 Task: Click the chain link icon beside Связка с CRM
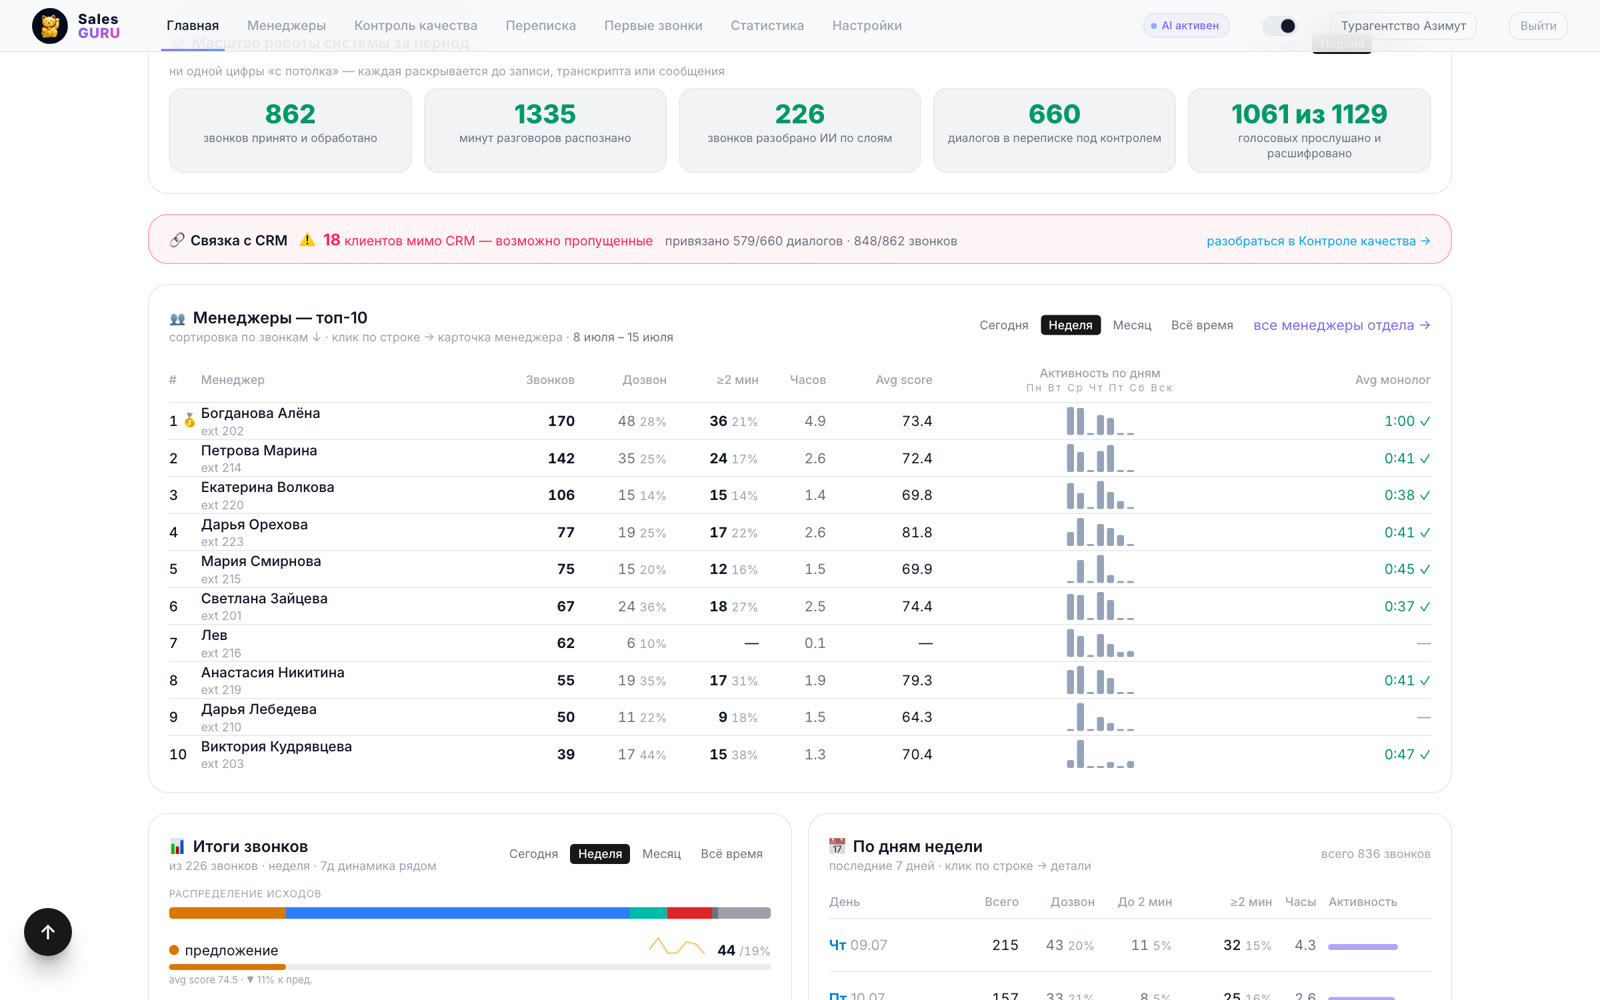[x=177, y=240]
